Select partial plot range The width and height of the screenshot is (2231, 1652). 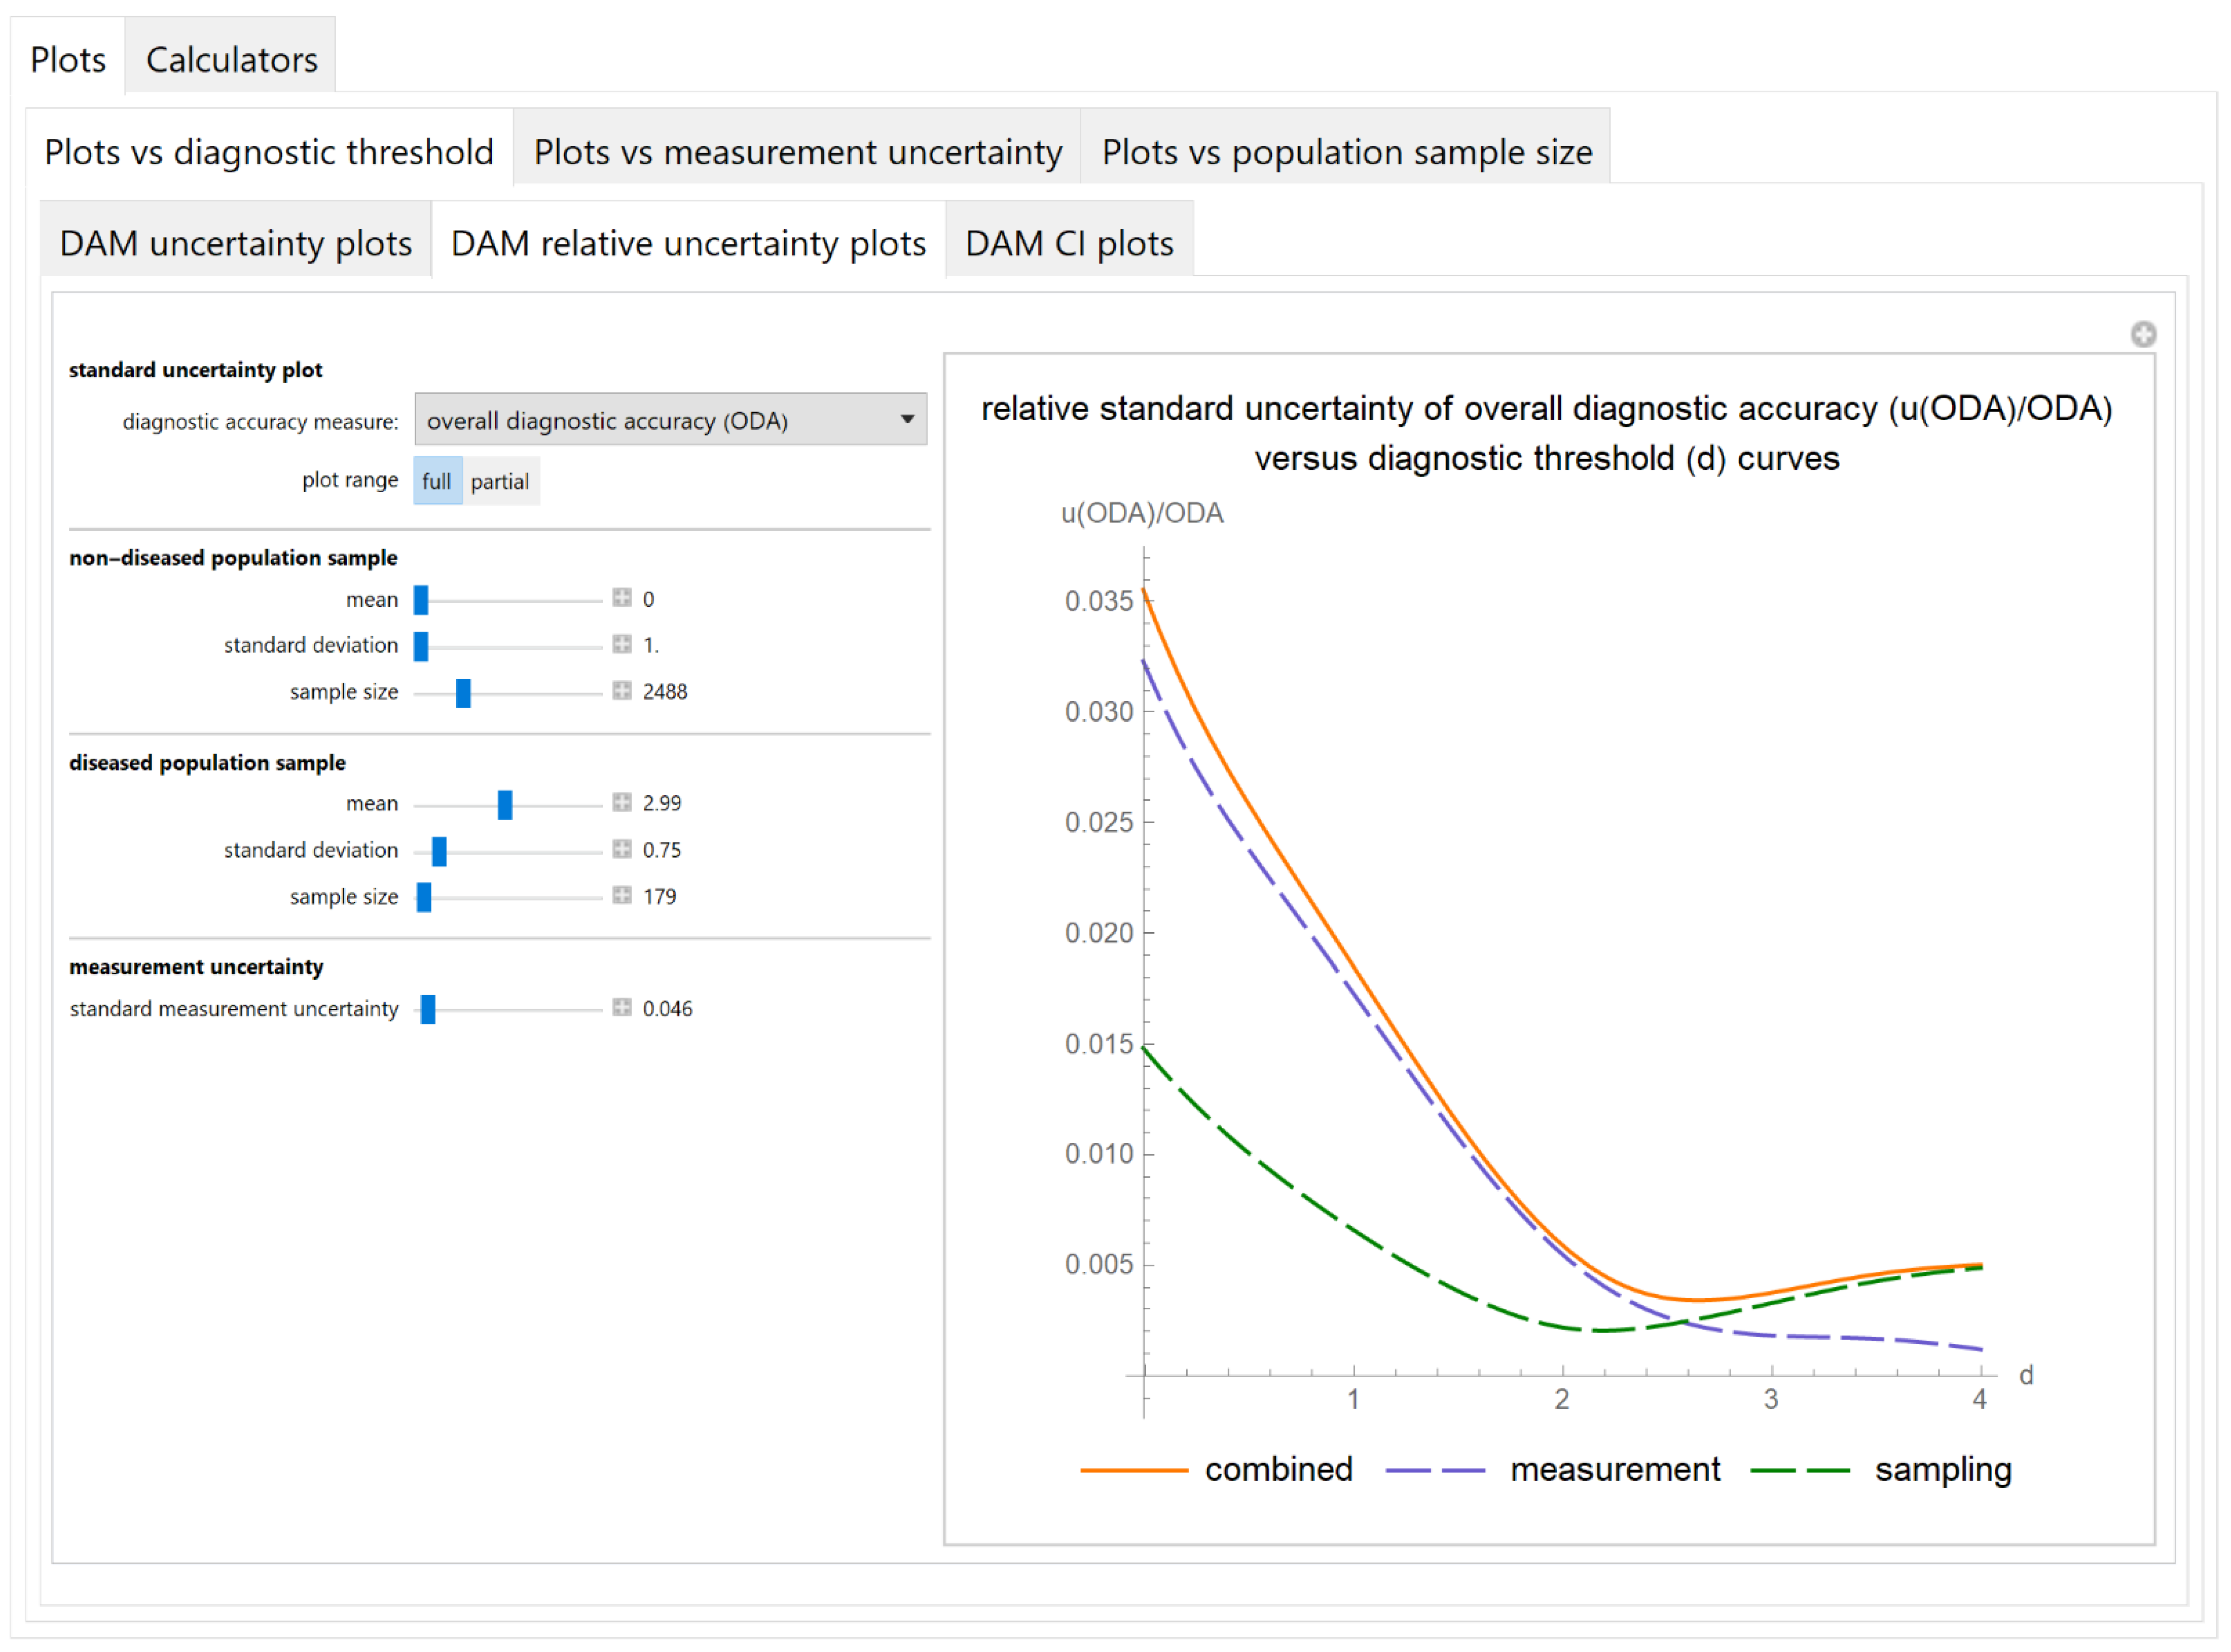click(x=500, y=481)
